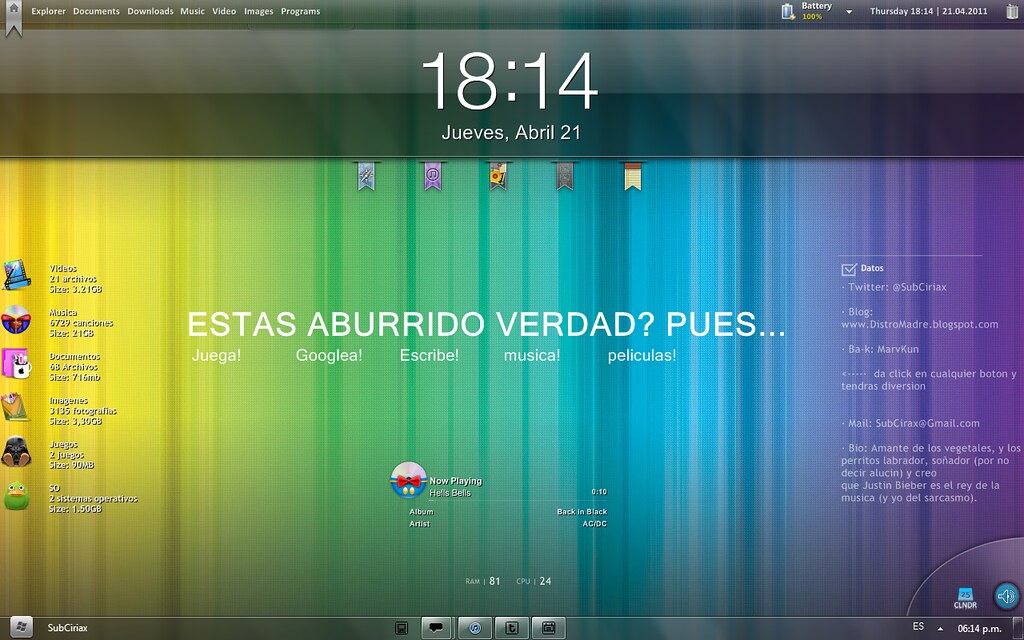
Task: Open the Explorer menu item
Action: pos(48,11)
